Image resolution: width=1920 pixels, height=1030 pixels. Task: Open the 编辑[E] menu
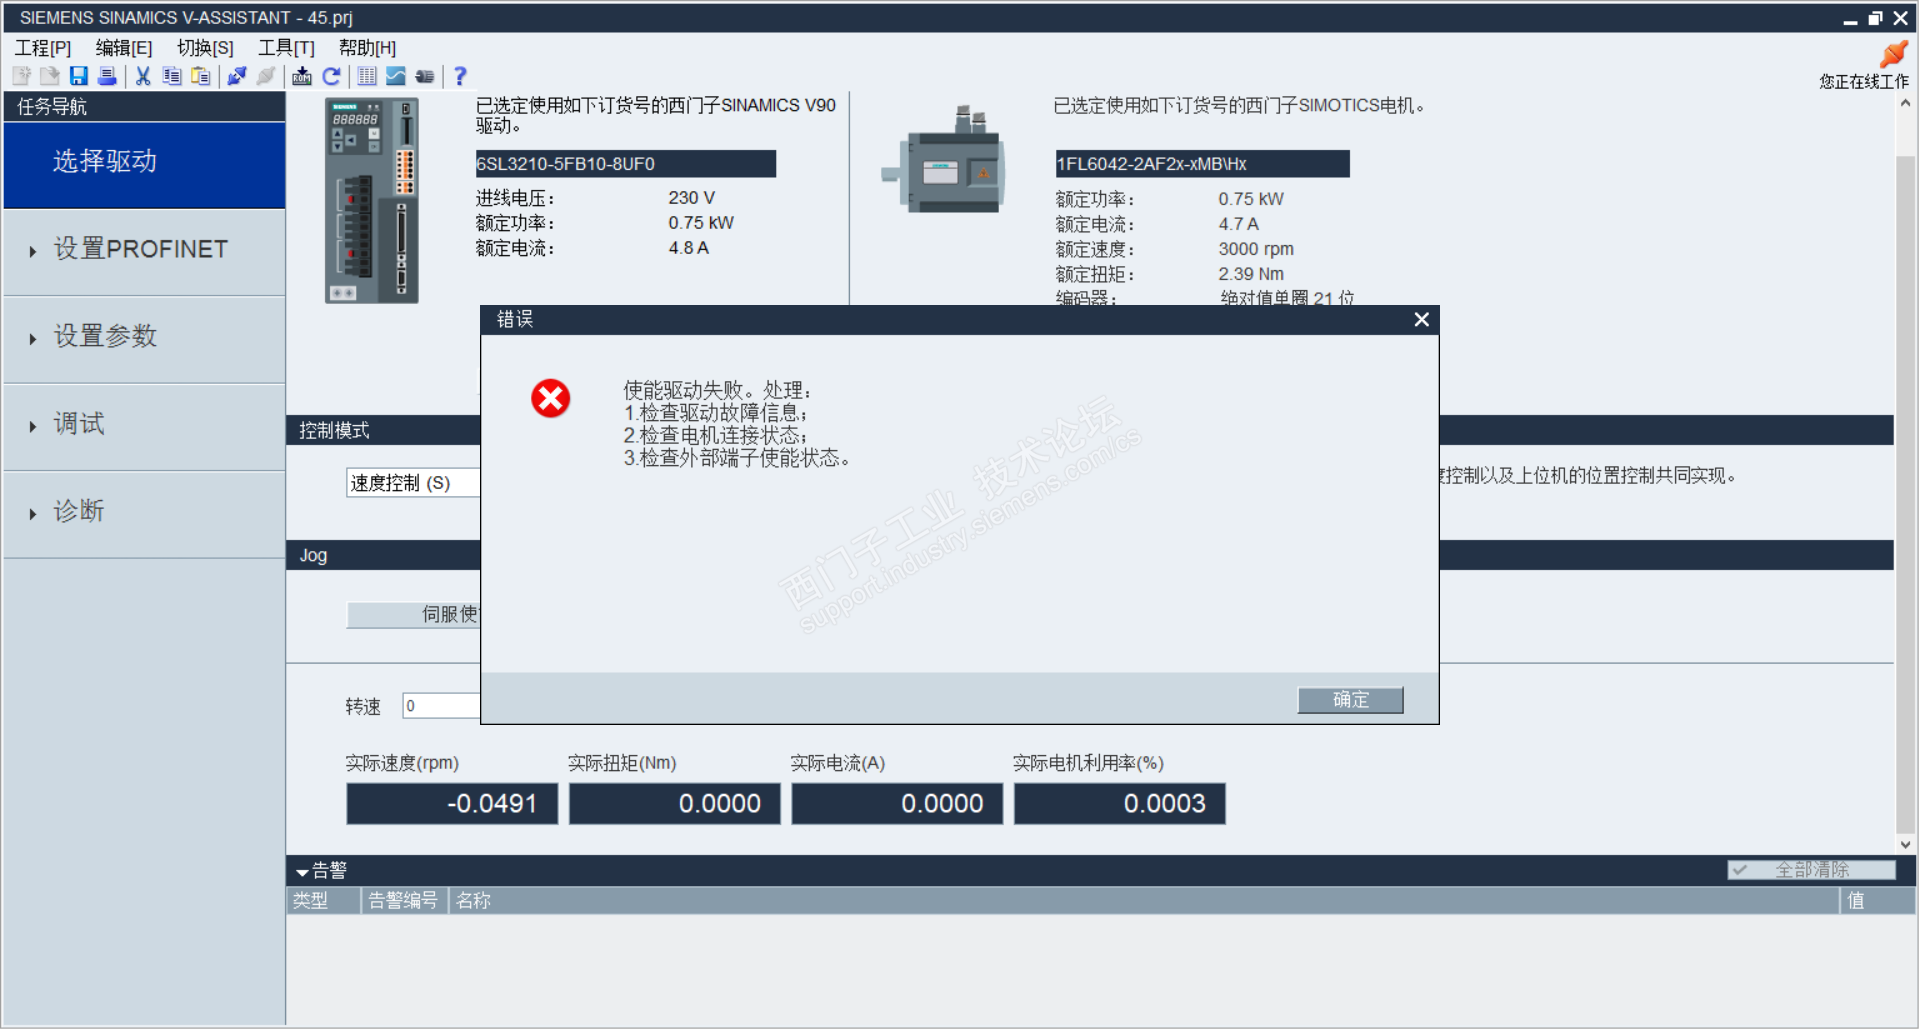pos(124,48)
